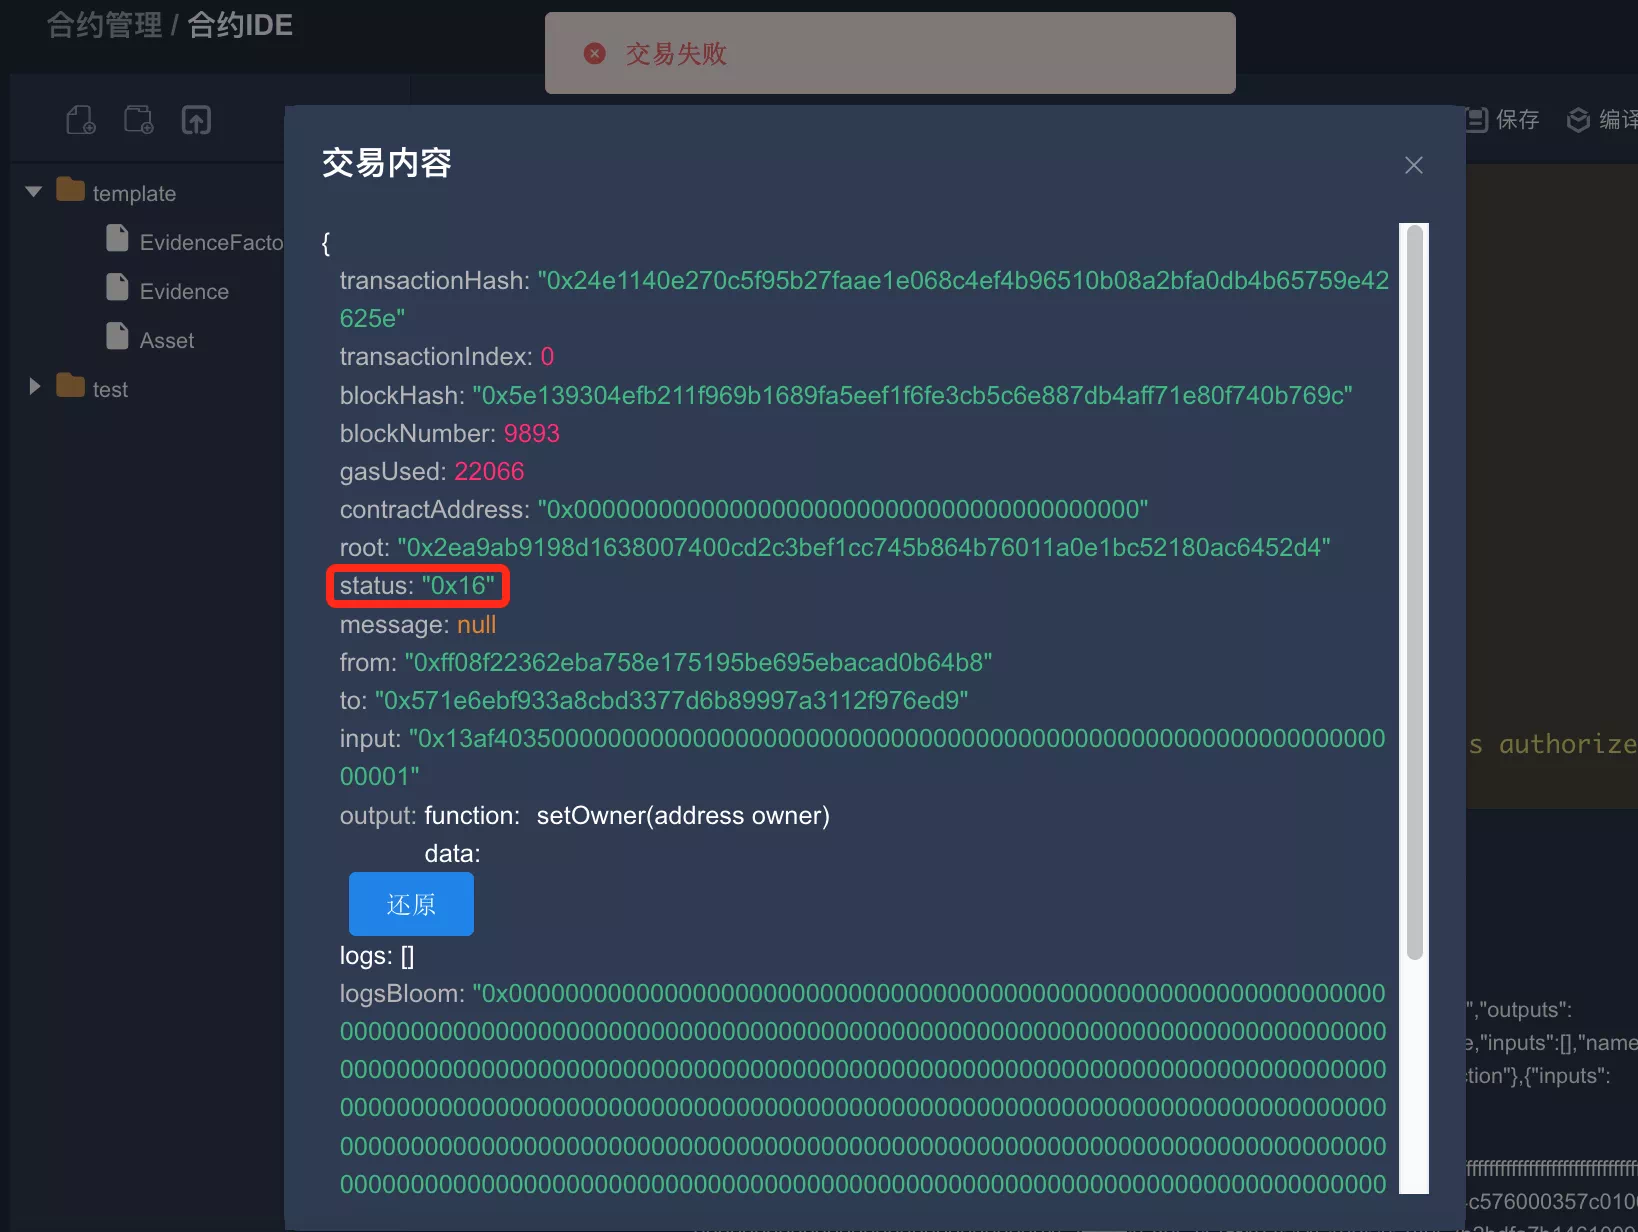Click the 编译 compile button

pyautogui.click(x=1602, y=120)
